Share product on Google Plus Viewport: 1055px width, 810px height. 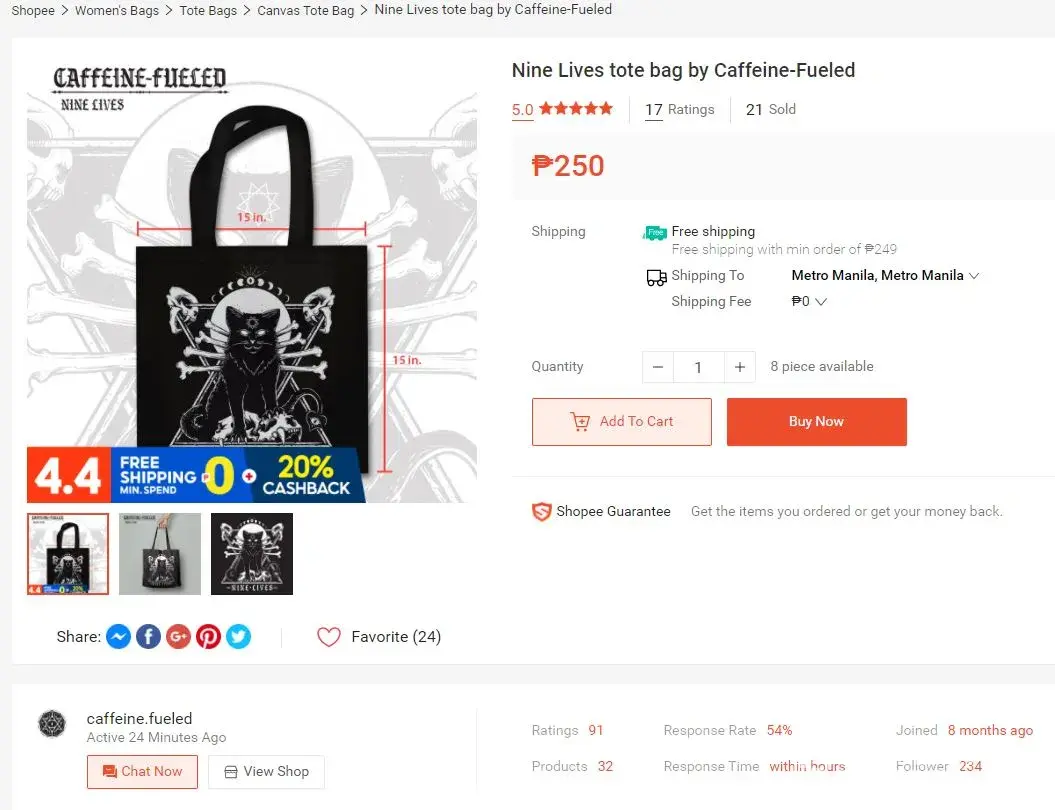click(x=178, y=636)
